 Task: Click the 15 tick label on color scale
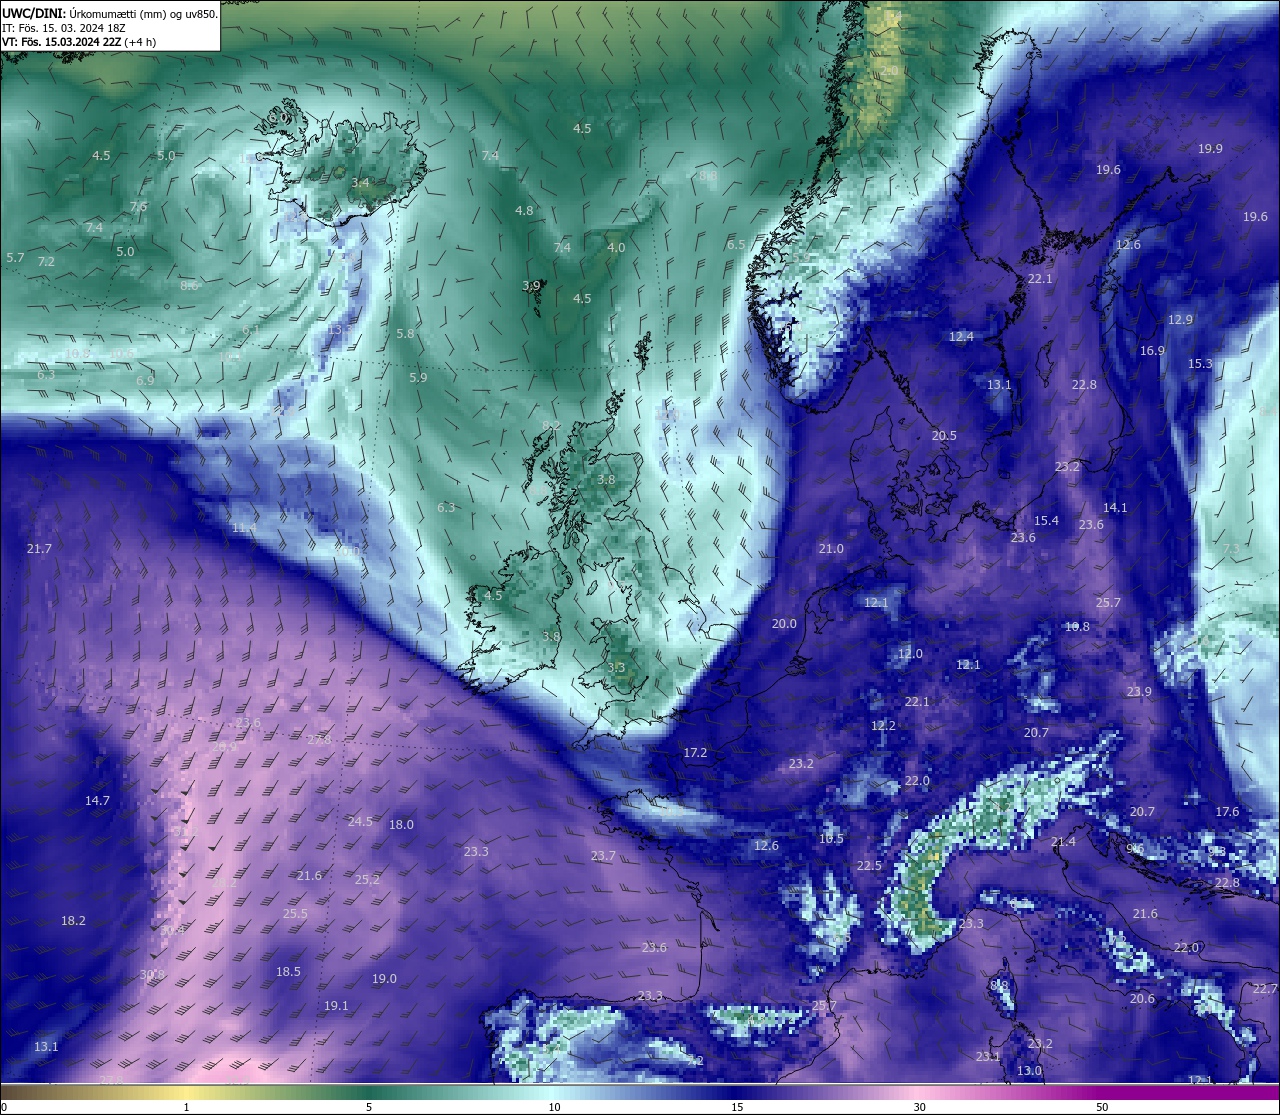point(736,1107)
